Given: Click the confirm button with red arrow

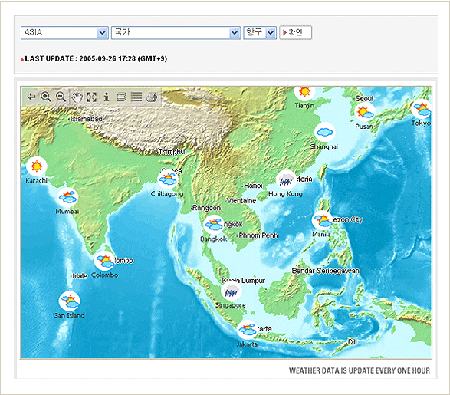Looking at the screenshot, I should 295,32.
